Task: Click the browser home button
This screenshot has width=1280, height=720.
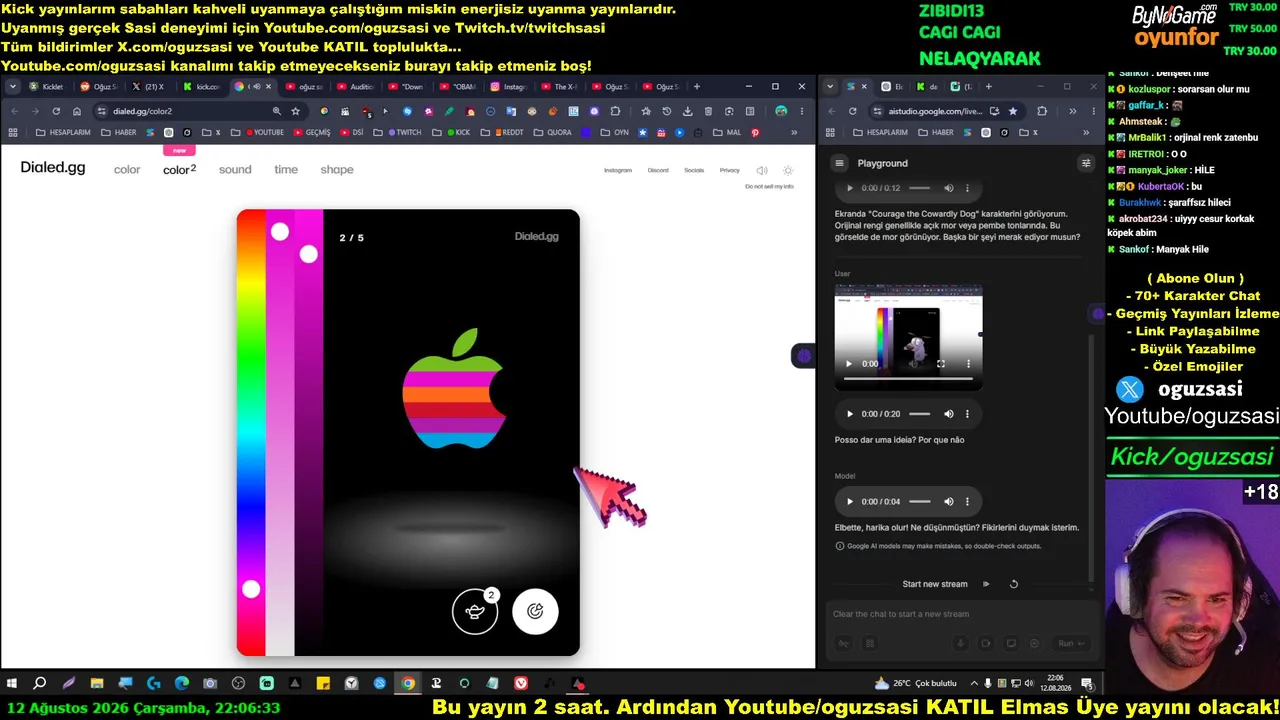Action: (x=77, y=111)
